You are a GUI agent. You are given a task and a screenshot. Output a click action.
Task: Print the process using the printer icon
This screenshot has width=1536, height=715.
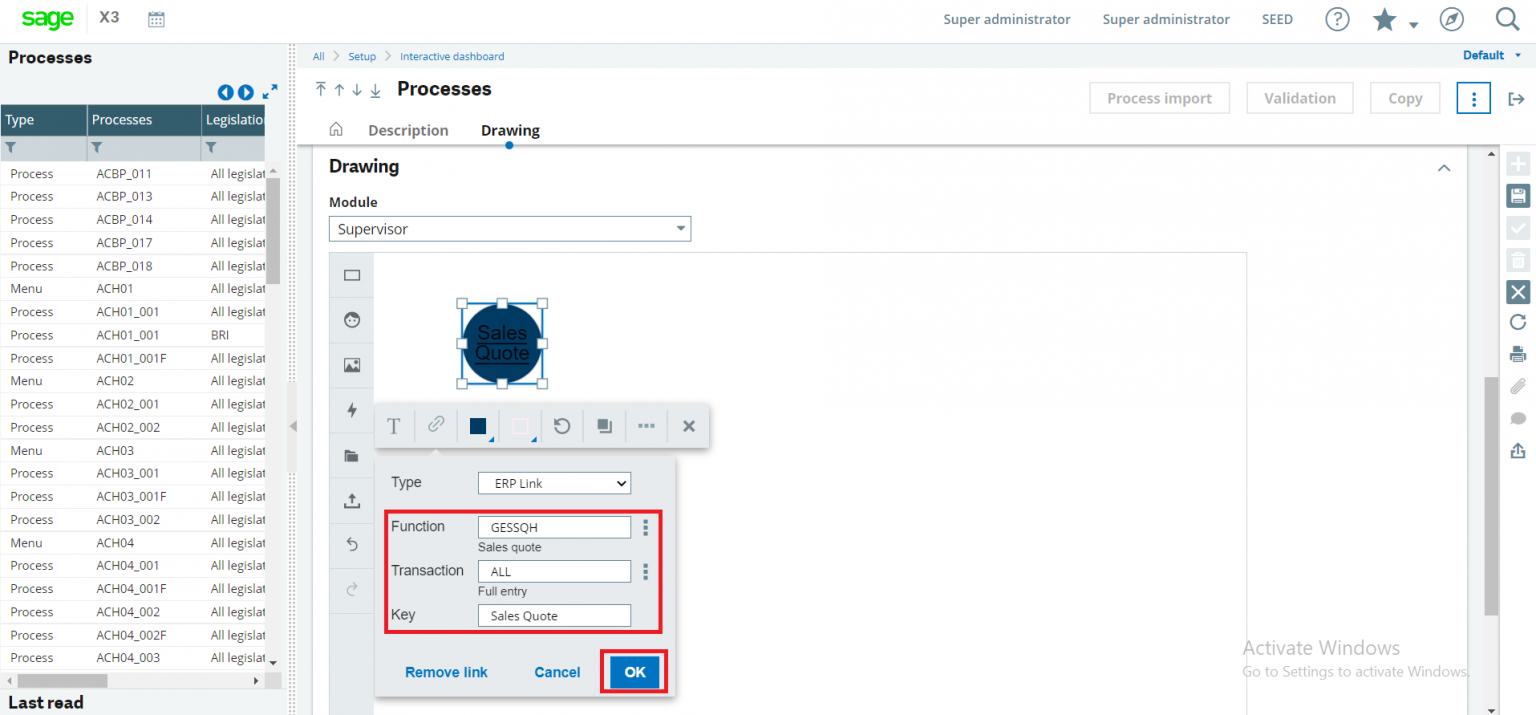1518,353
